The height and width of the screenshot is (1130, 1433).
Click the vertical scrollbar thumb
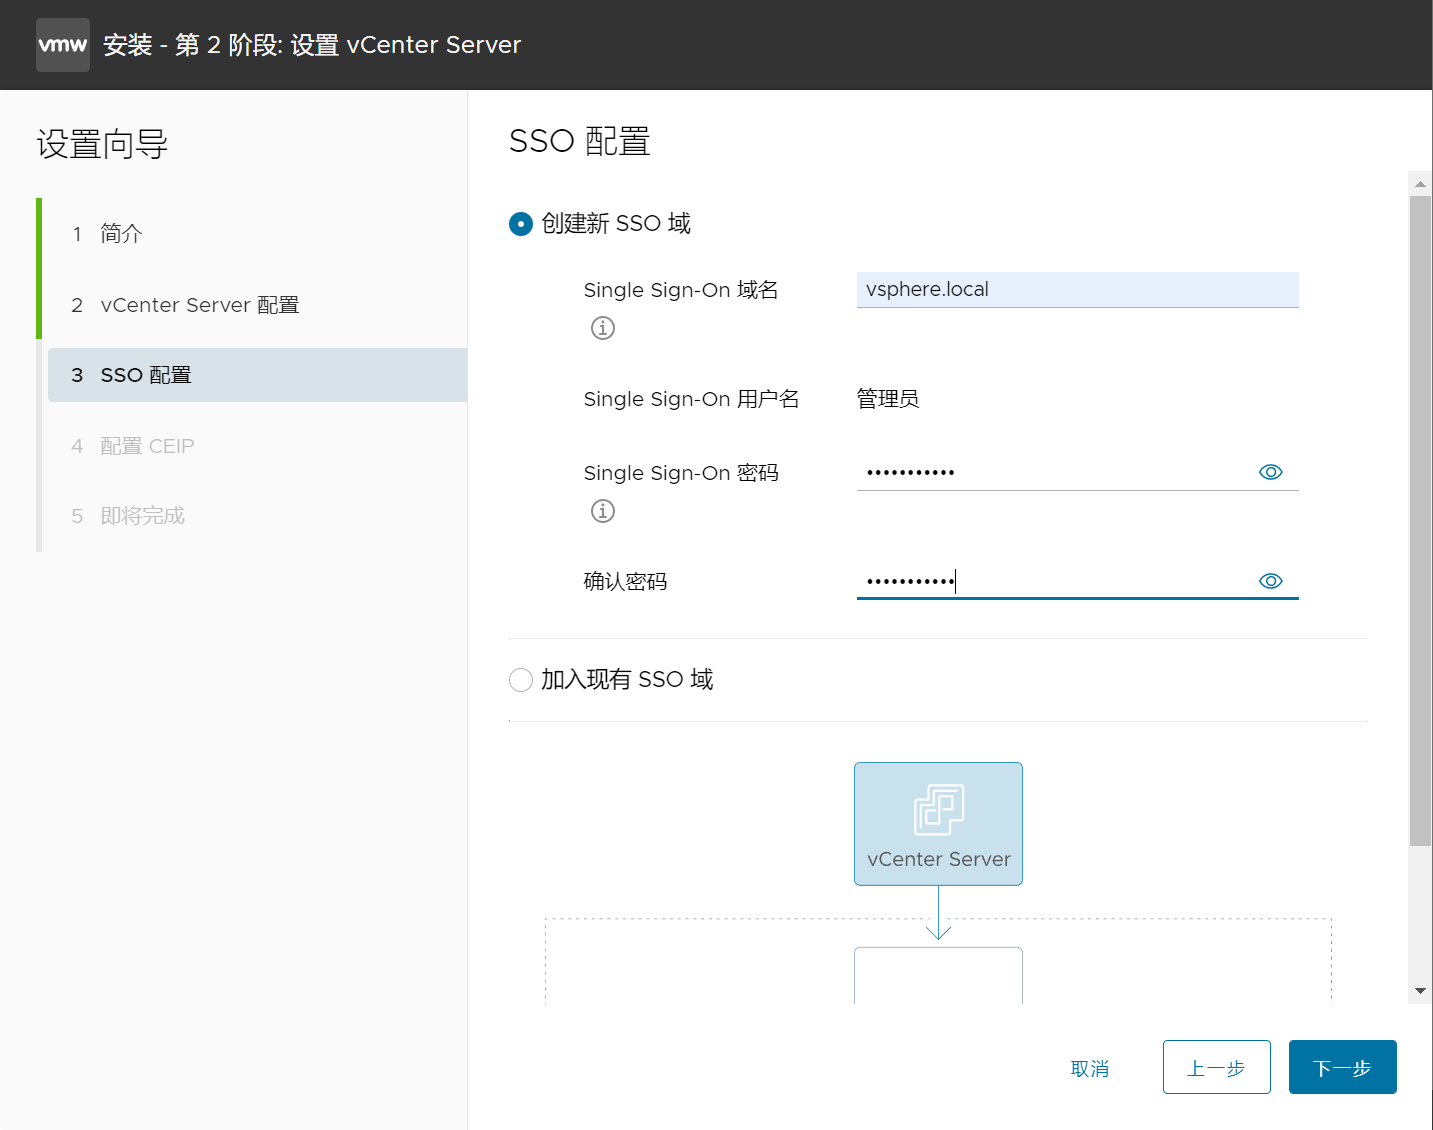1420,520
